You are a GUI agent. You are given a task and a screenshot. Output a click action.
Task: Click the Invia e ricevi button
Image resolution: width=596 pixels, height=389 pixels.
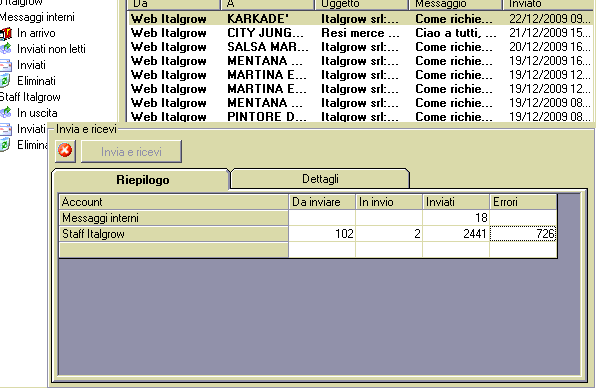pos(131,152)
